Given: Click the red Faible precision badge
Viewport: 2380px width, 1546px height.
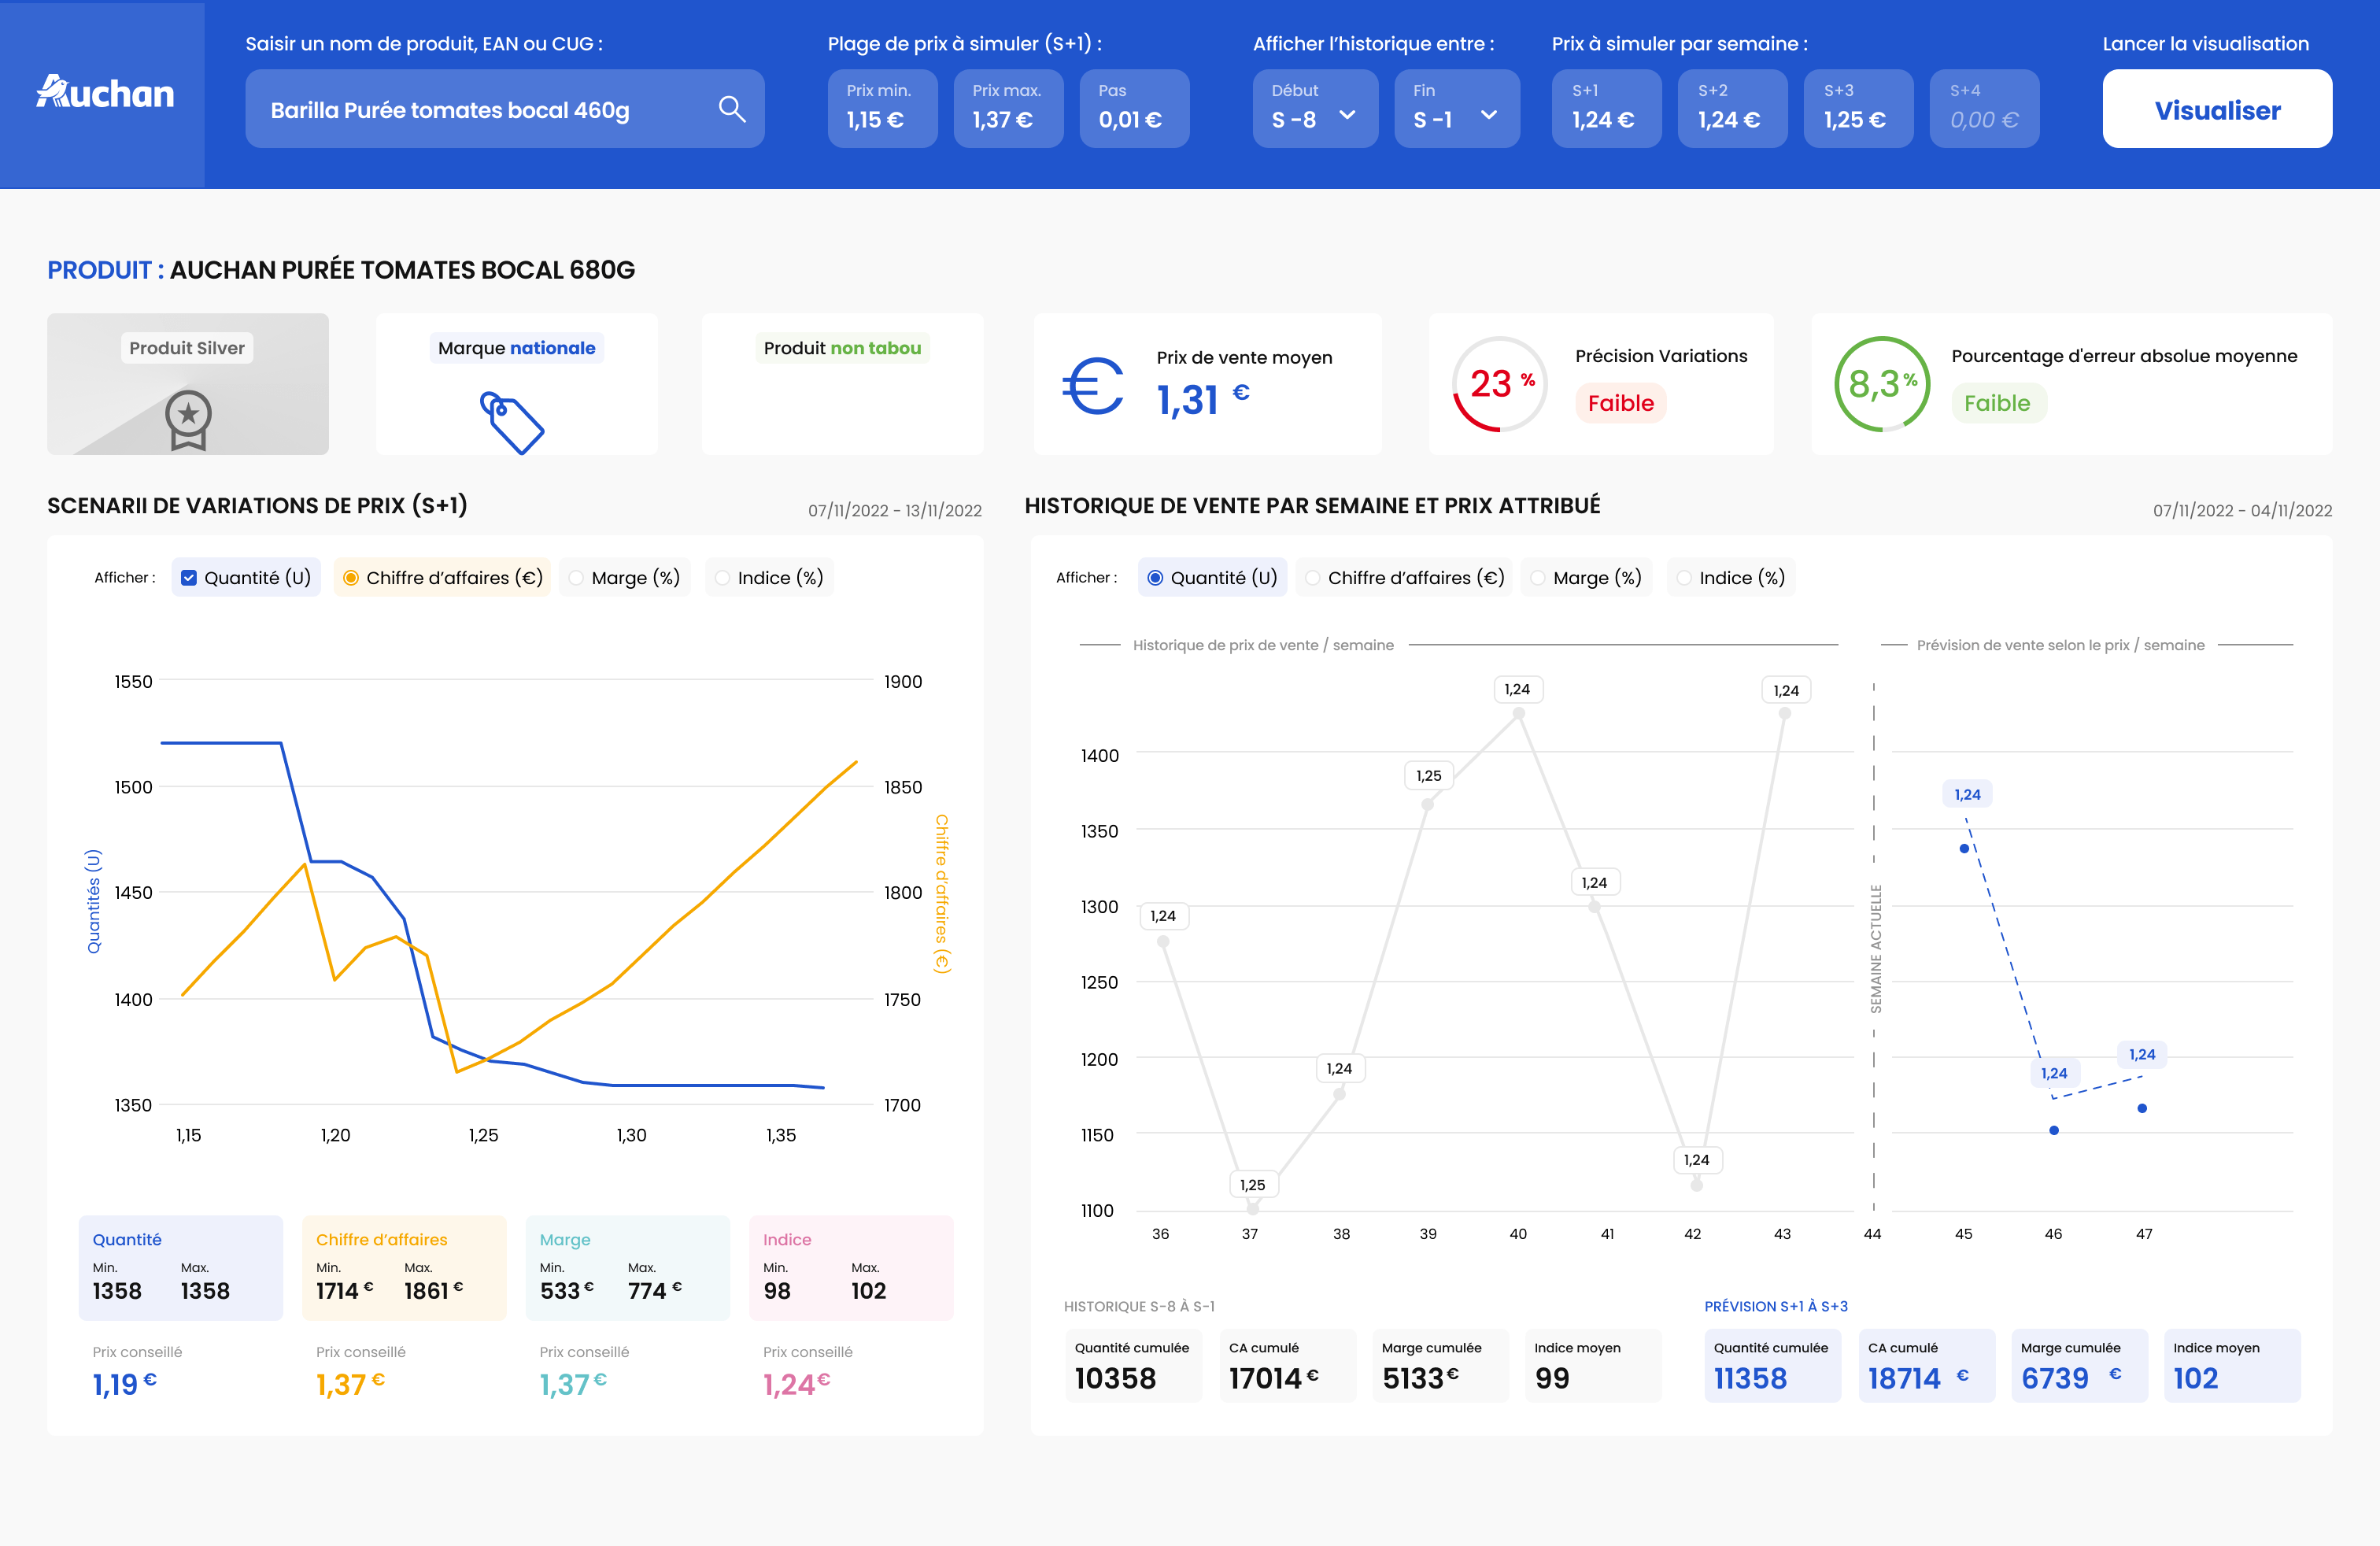Looking at the screenshot, I should pos(1621,403).
